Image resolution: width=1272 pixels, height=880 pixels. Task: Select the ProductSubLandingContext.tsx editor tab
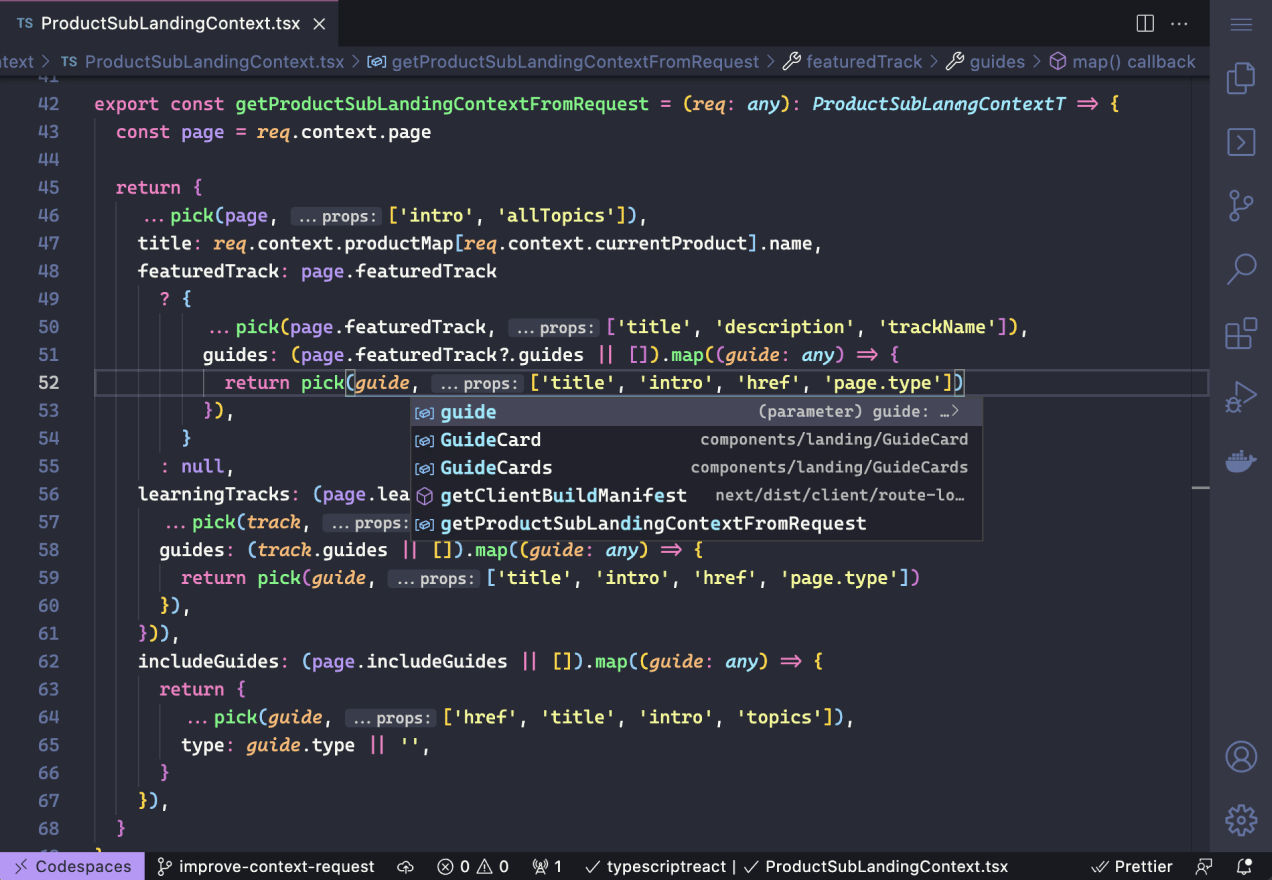coord(168,23)
